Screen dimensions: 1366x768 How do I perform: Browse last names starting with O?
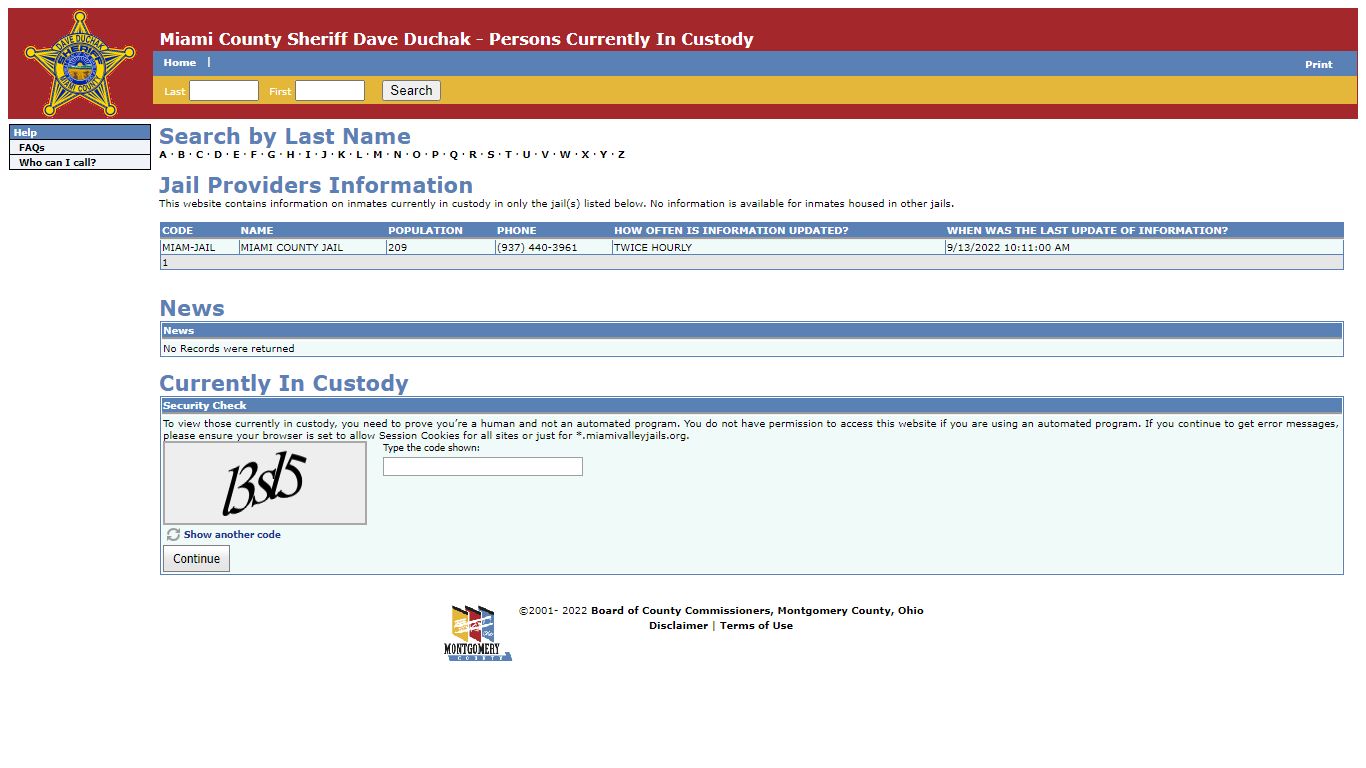(x=416, y=155)
